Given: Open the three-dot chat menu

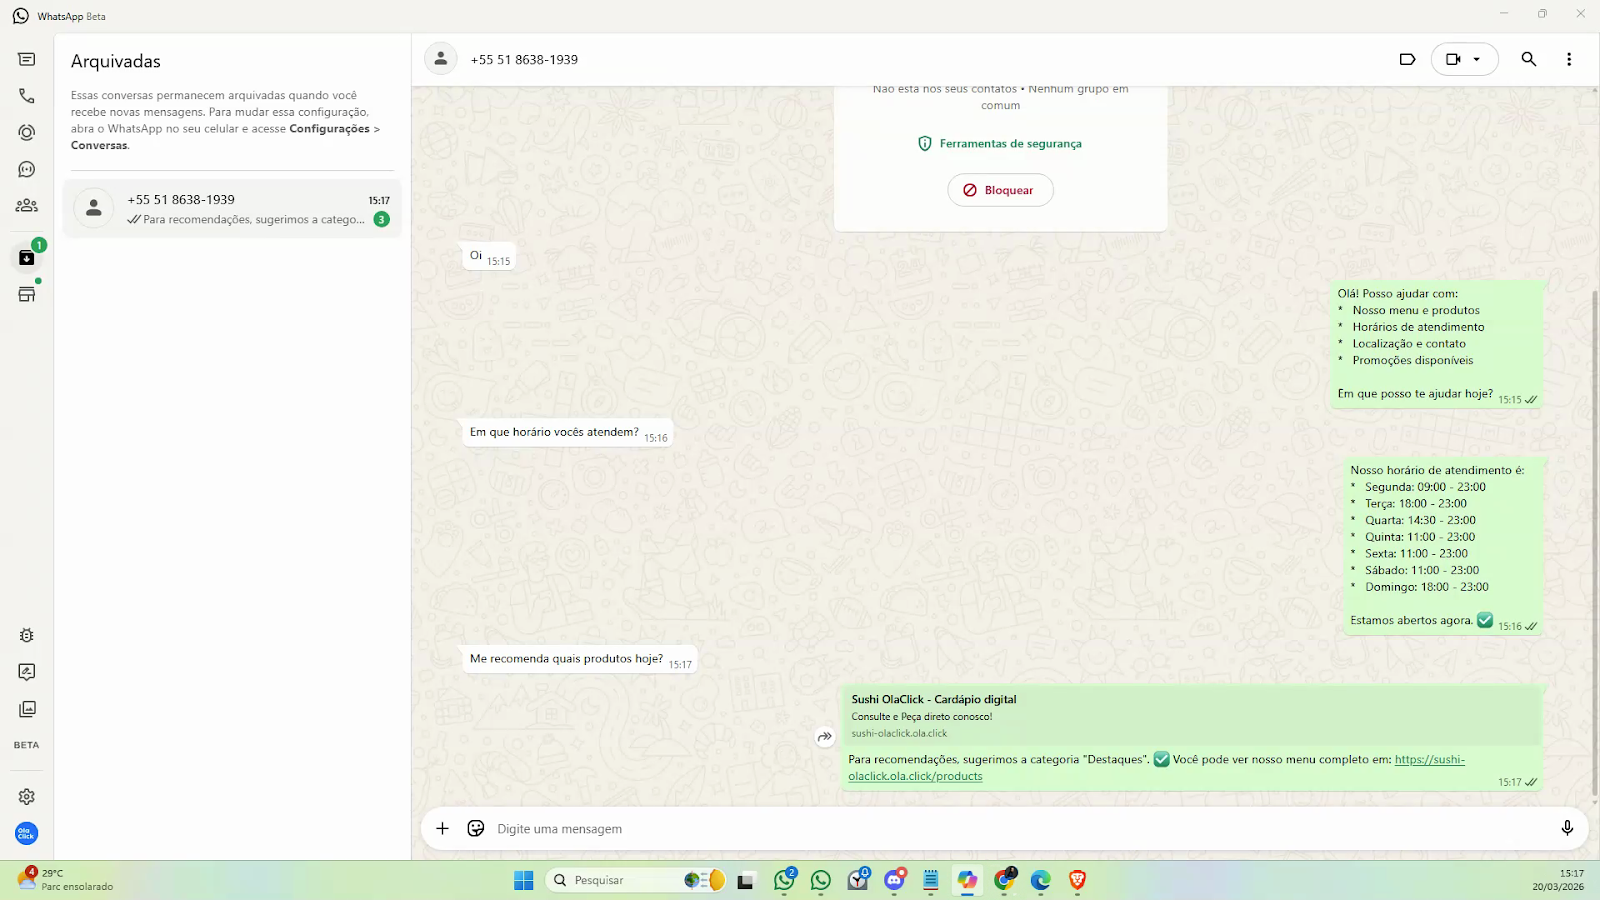Looking at the screenshot, I should click(x=1569, y=59).
